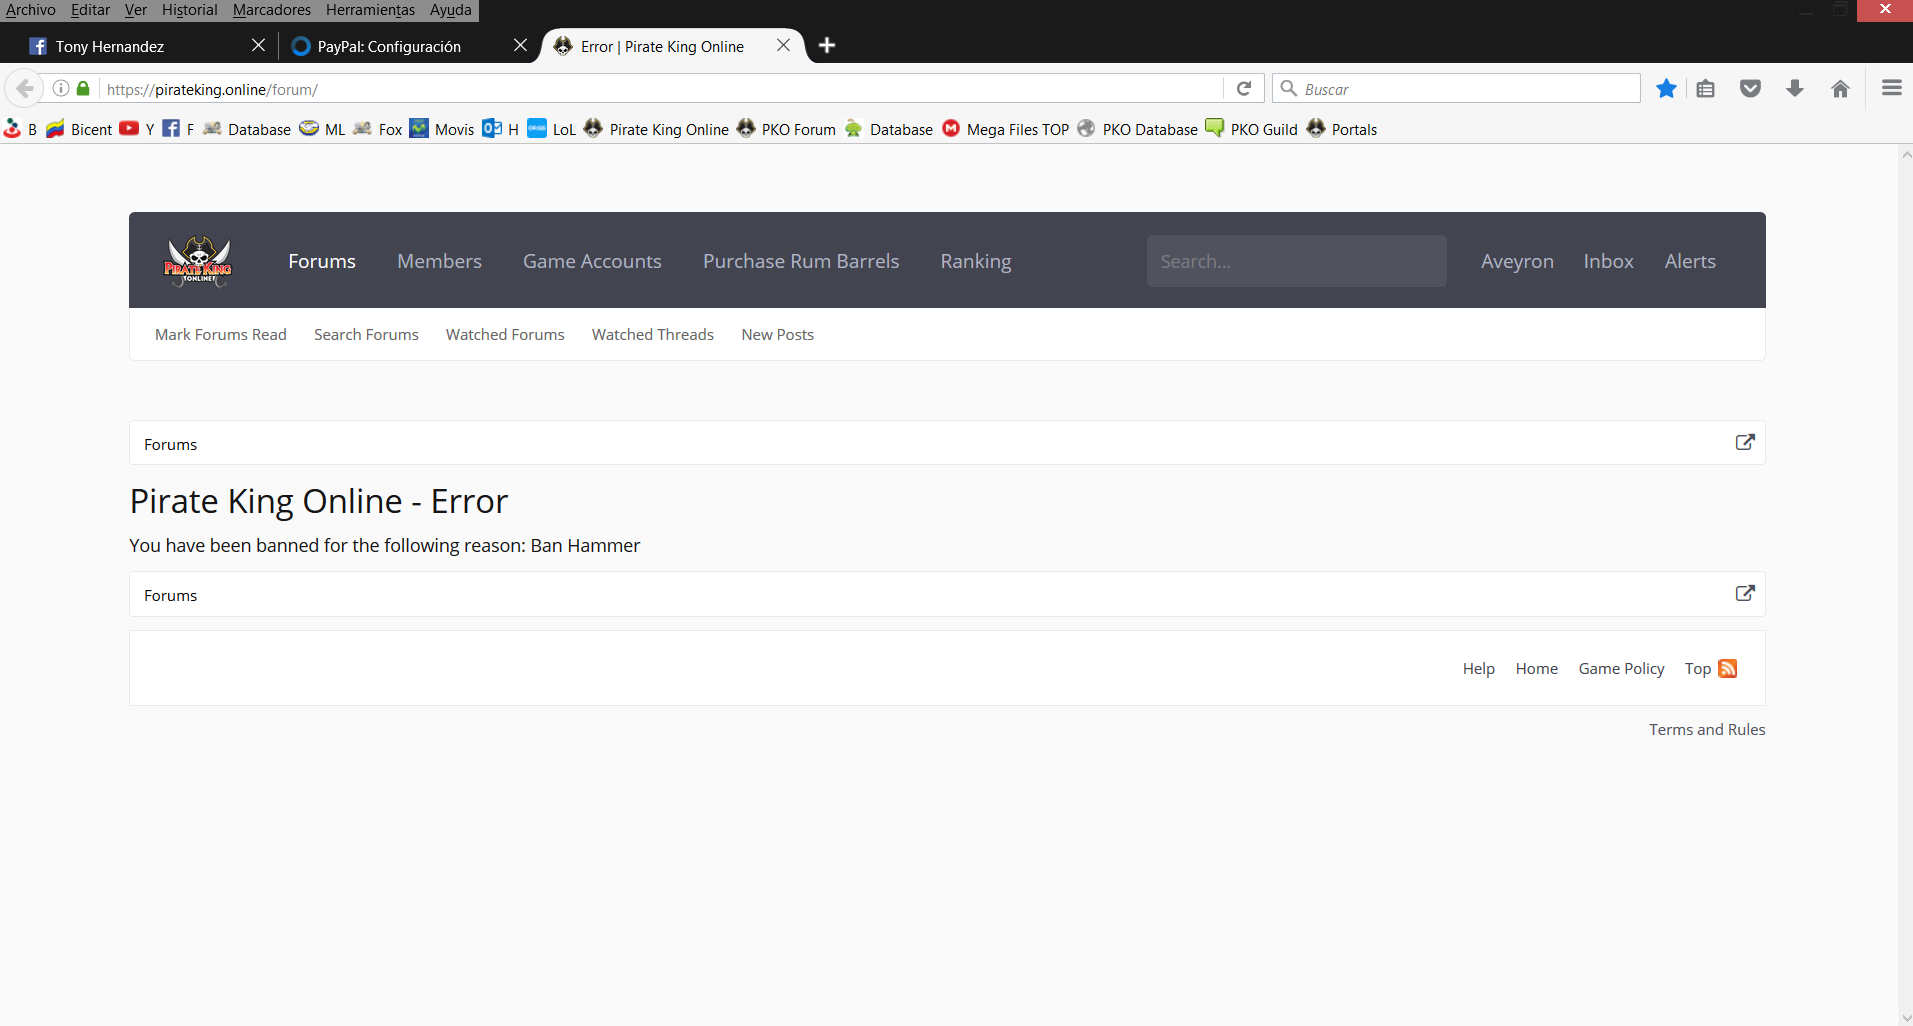Screen dimensions: 1913x1026
Task: Click the Pocket save icon
Action: [x=1750, y=89]
